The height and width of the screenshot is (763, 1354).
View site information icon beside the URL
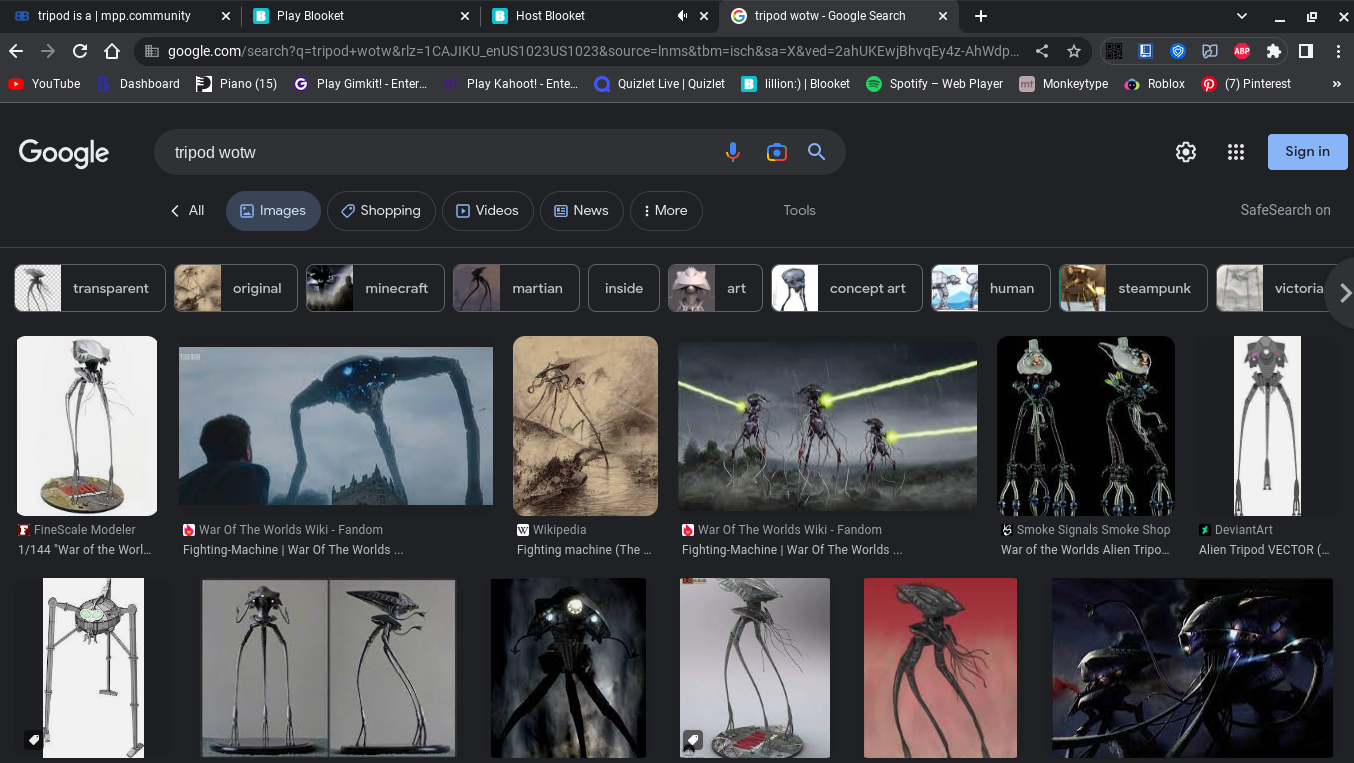[x=151, y=51]
